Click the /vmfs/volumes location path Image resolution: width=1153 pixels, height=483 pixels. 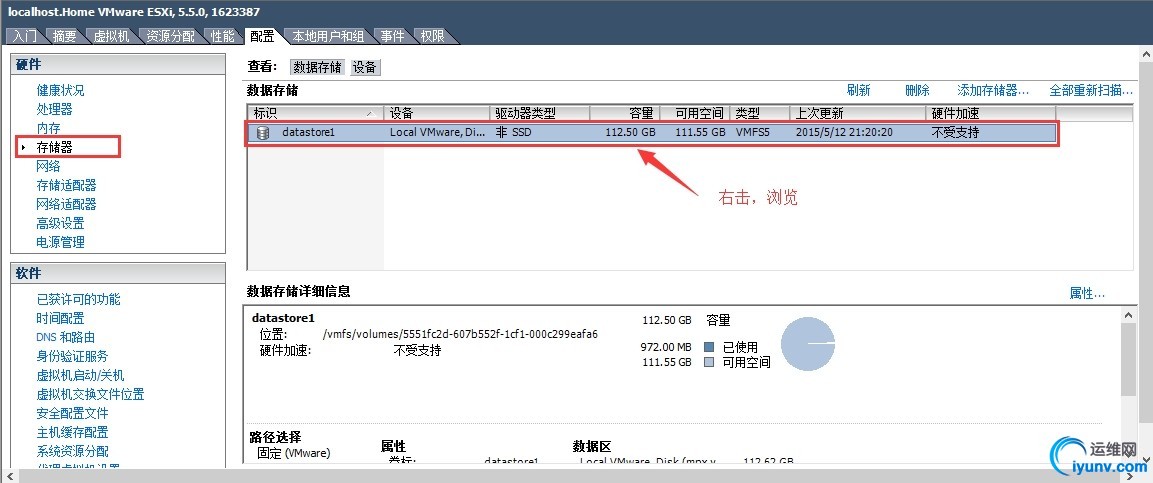click(x=460, y=334)
